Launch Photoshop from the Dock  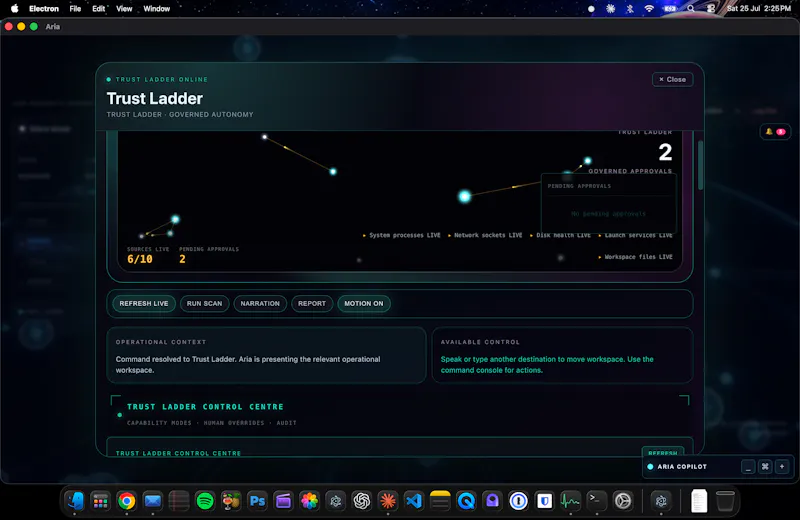click(x=257, y=501)
